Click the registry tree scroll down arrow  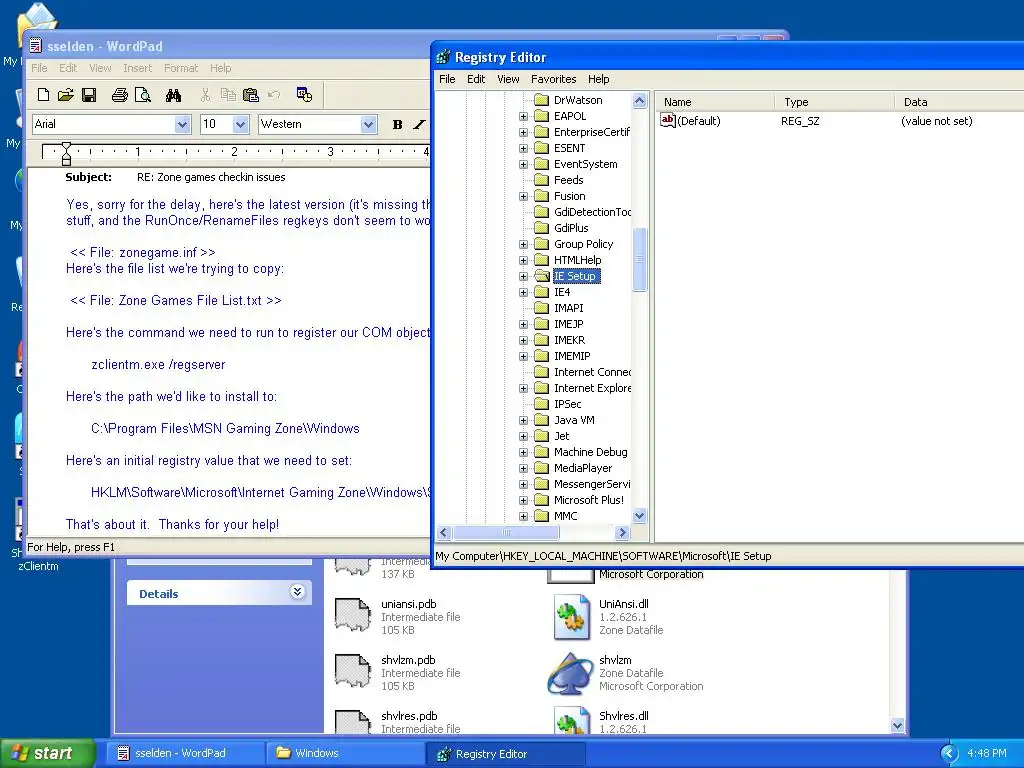[639, 515]
